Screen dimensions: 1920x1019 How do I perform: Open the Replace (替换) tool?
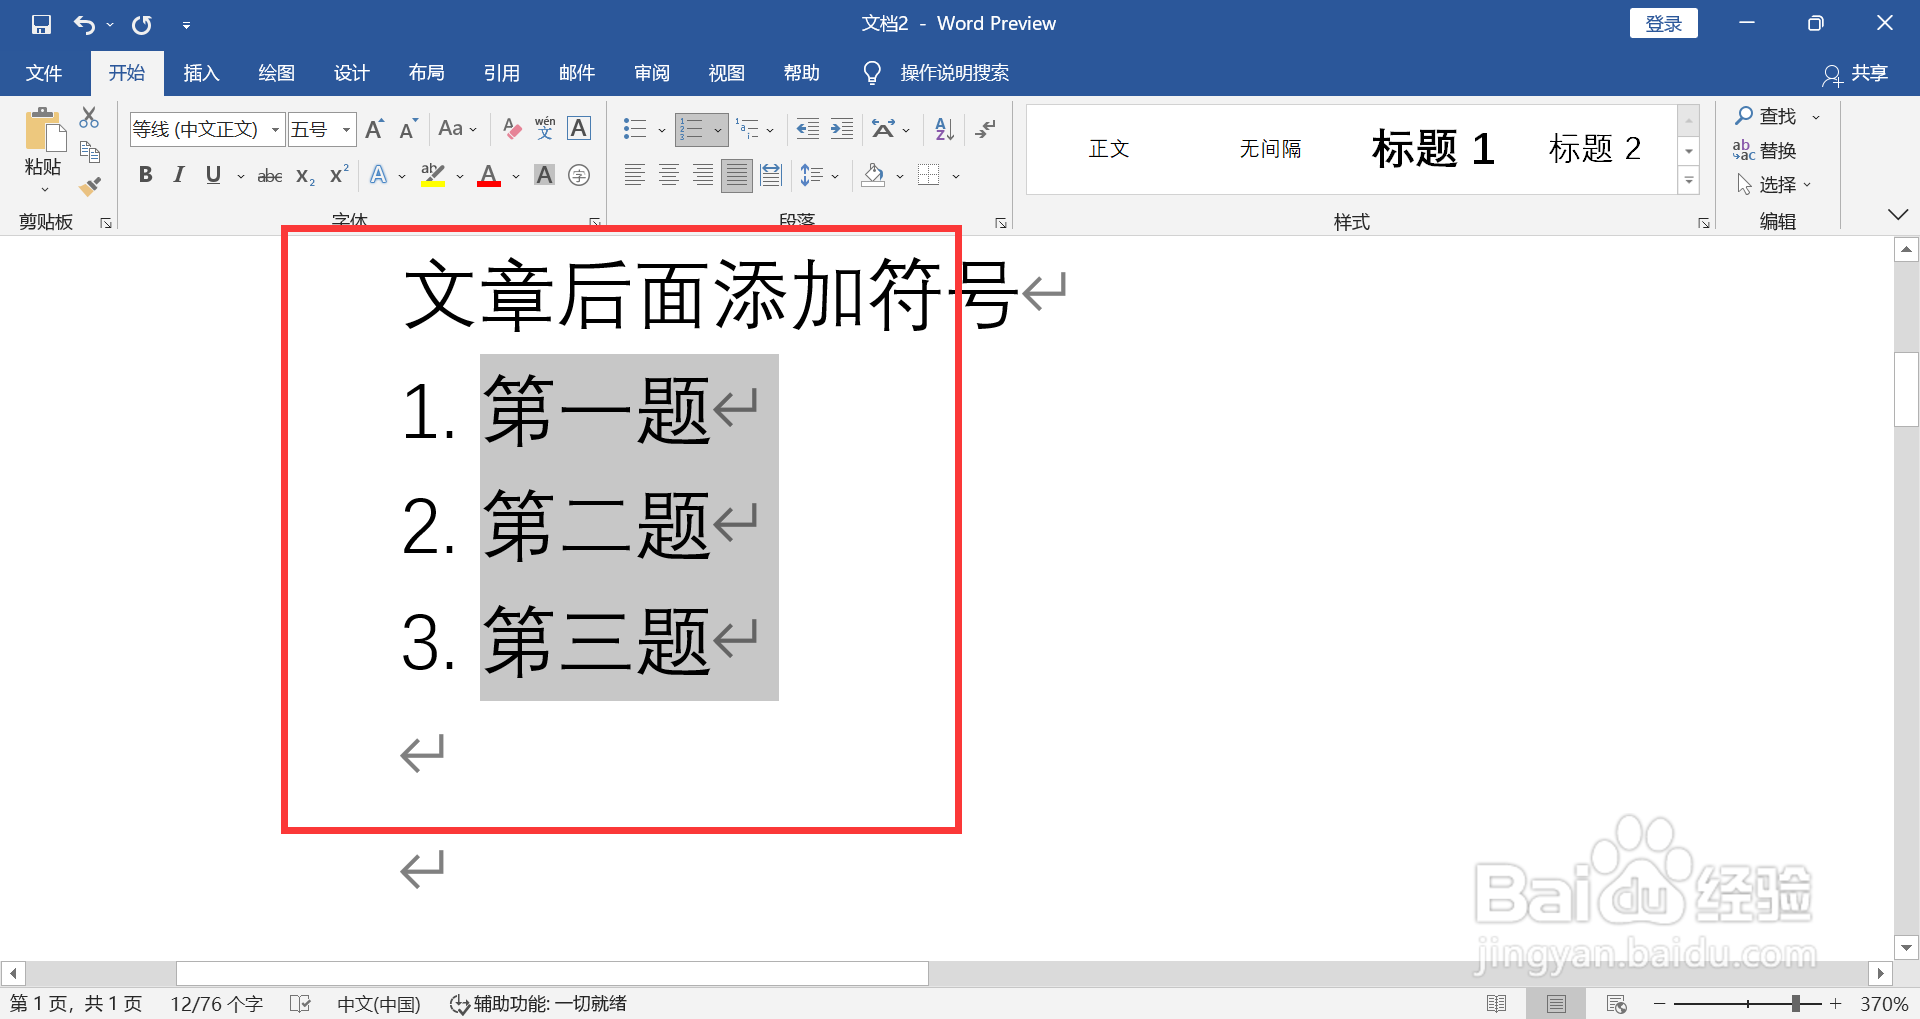click(1777, 150)
